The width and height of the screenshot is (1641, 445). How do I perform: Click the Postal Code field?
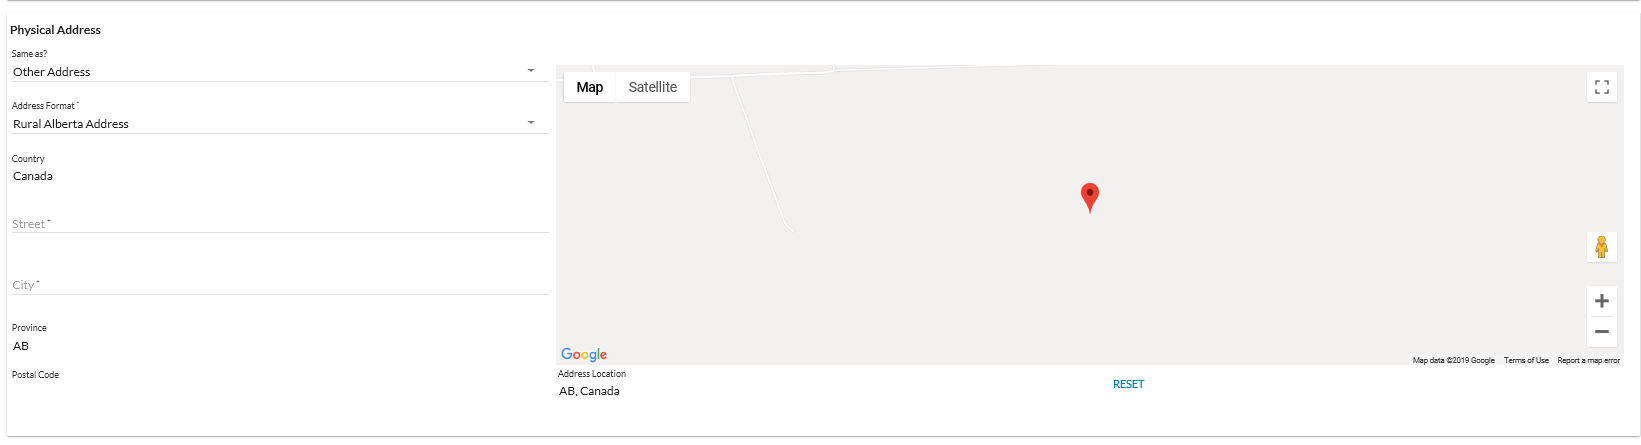click(278, 390)
